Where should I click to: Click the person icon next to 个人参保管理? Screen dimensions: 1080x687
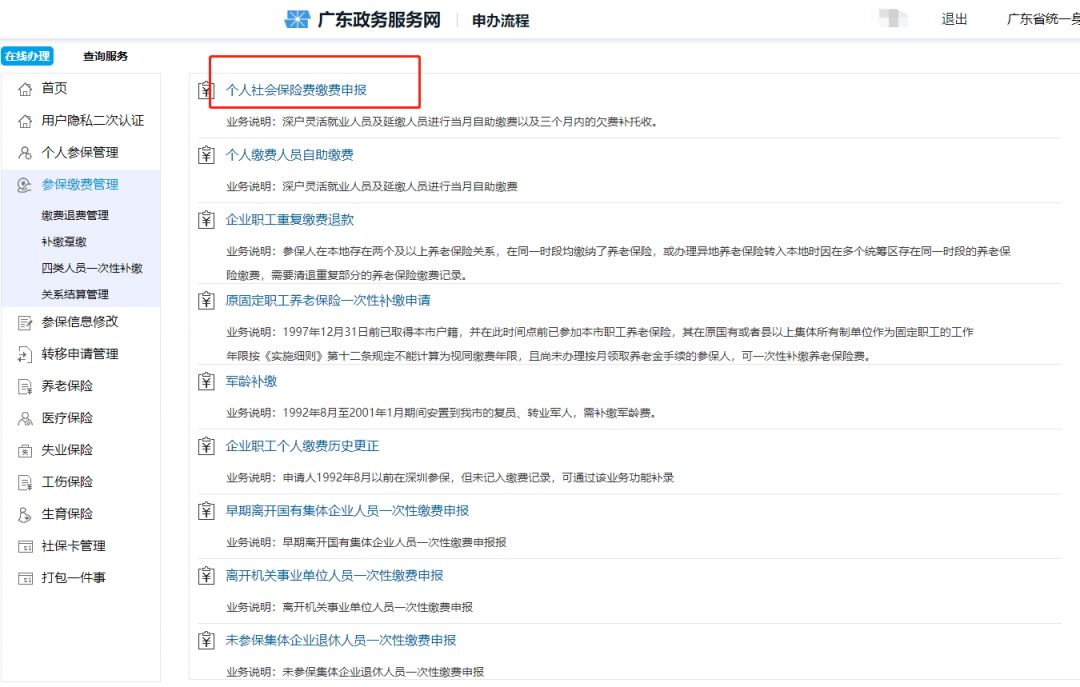pos(24,153)
